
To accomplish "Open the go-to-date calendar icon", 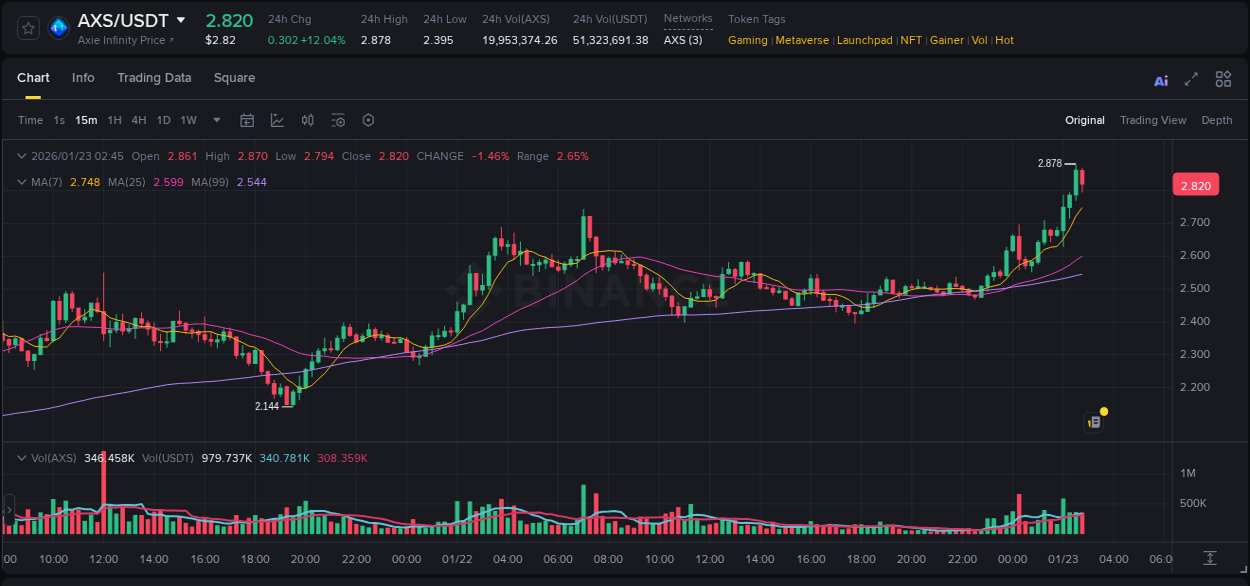I will 247,120.
